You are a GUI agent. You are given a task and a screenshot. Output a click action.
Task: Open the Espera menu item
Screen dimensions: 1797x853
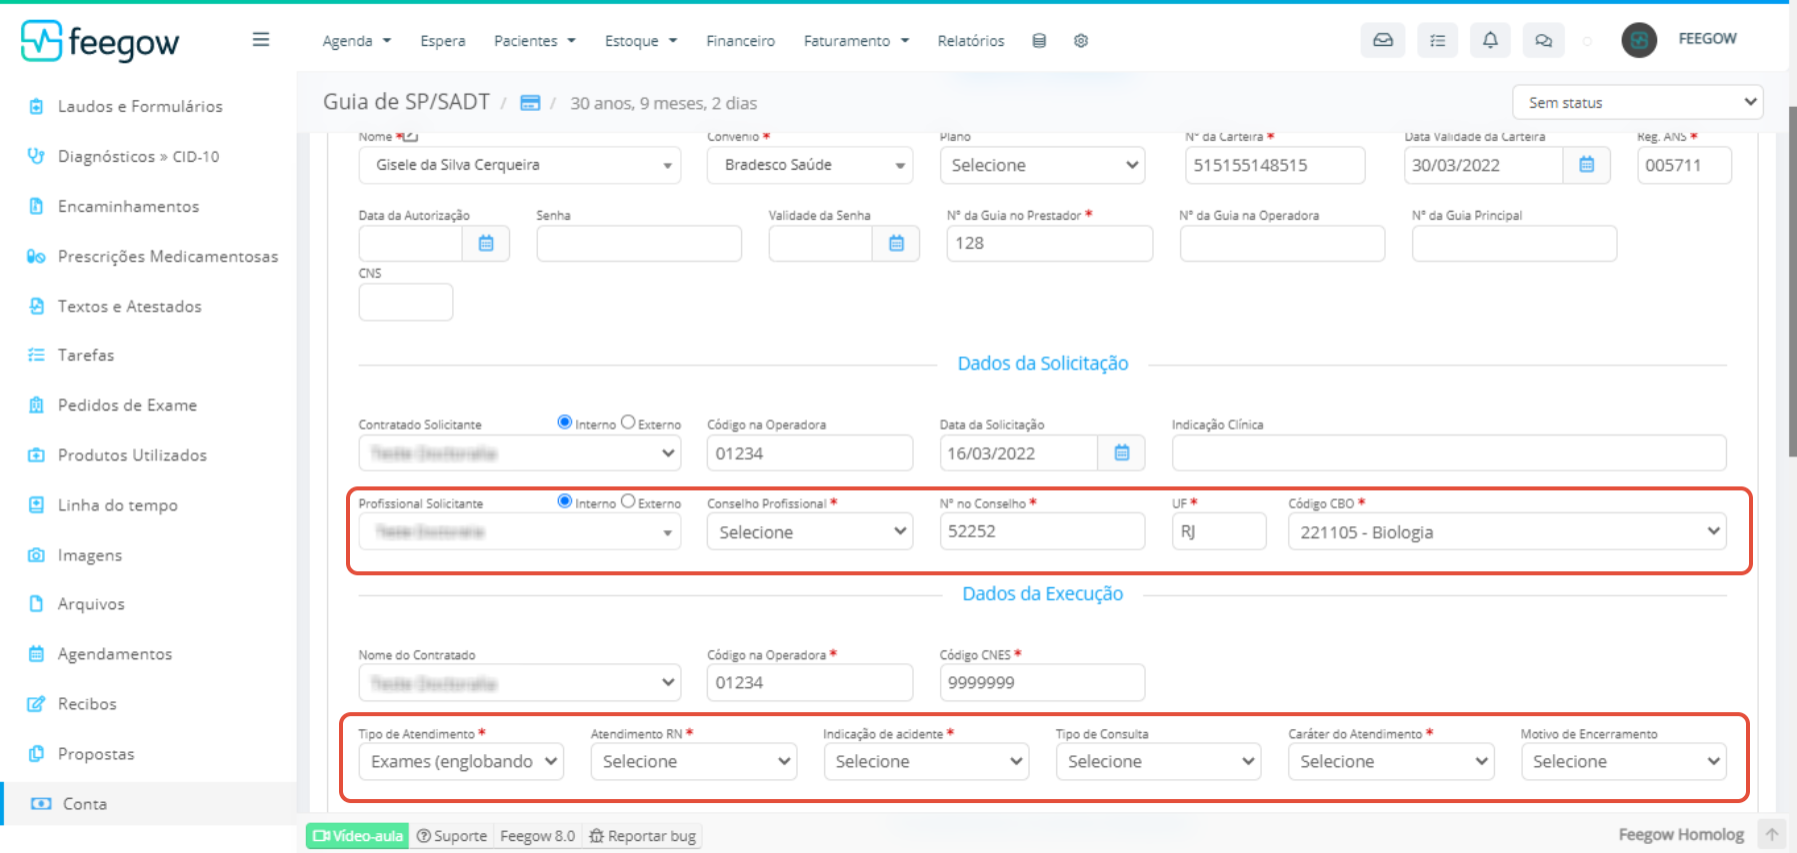[443, 41]
